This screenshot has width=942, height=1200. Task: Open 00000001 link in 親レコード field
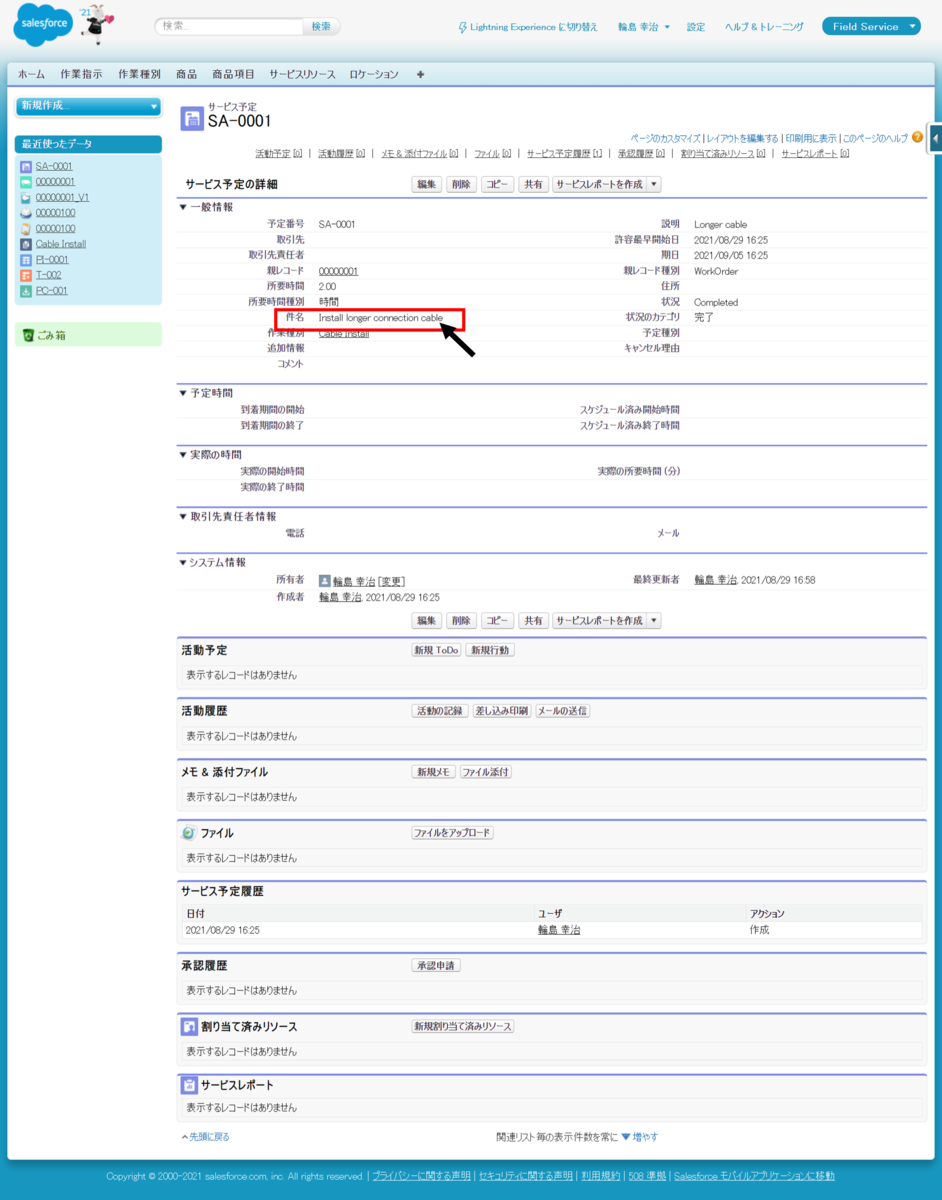coord(338,271)
